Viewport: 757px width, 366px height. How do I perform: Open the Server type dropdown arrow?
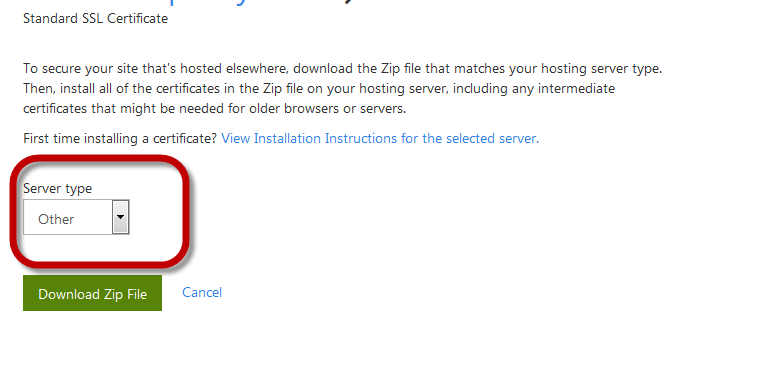[x=121, y=217]
